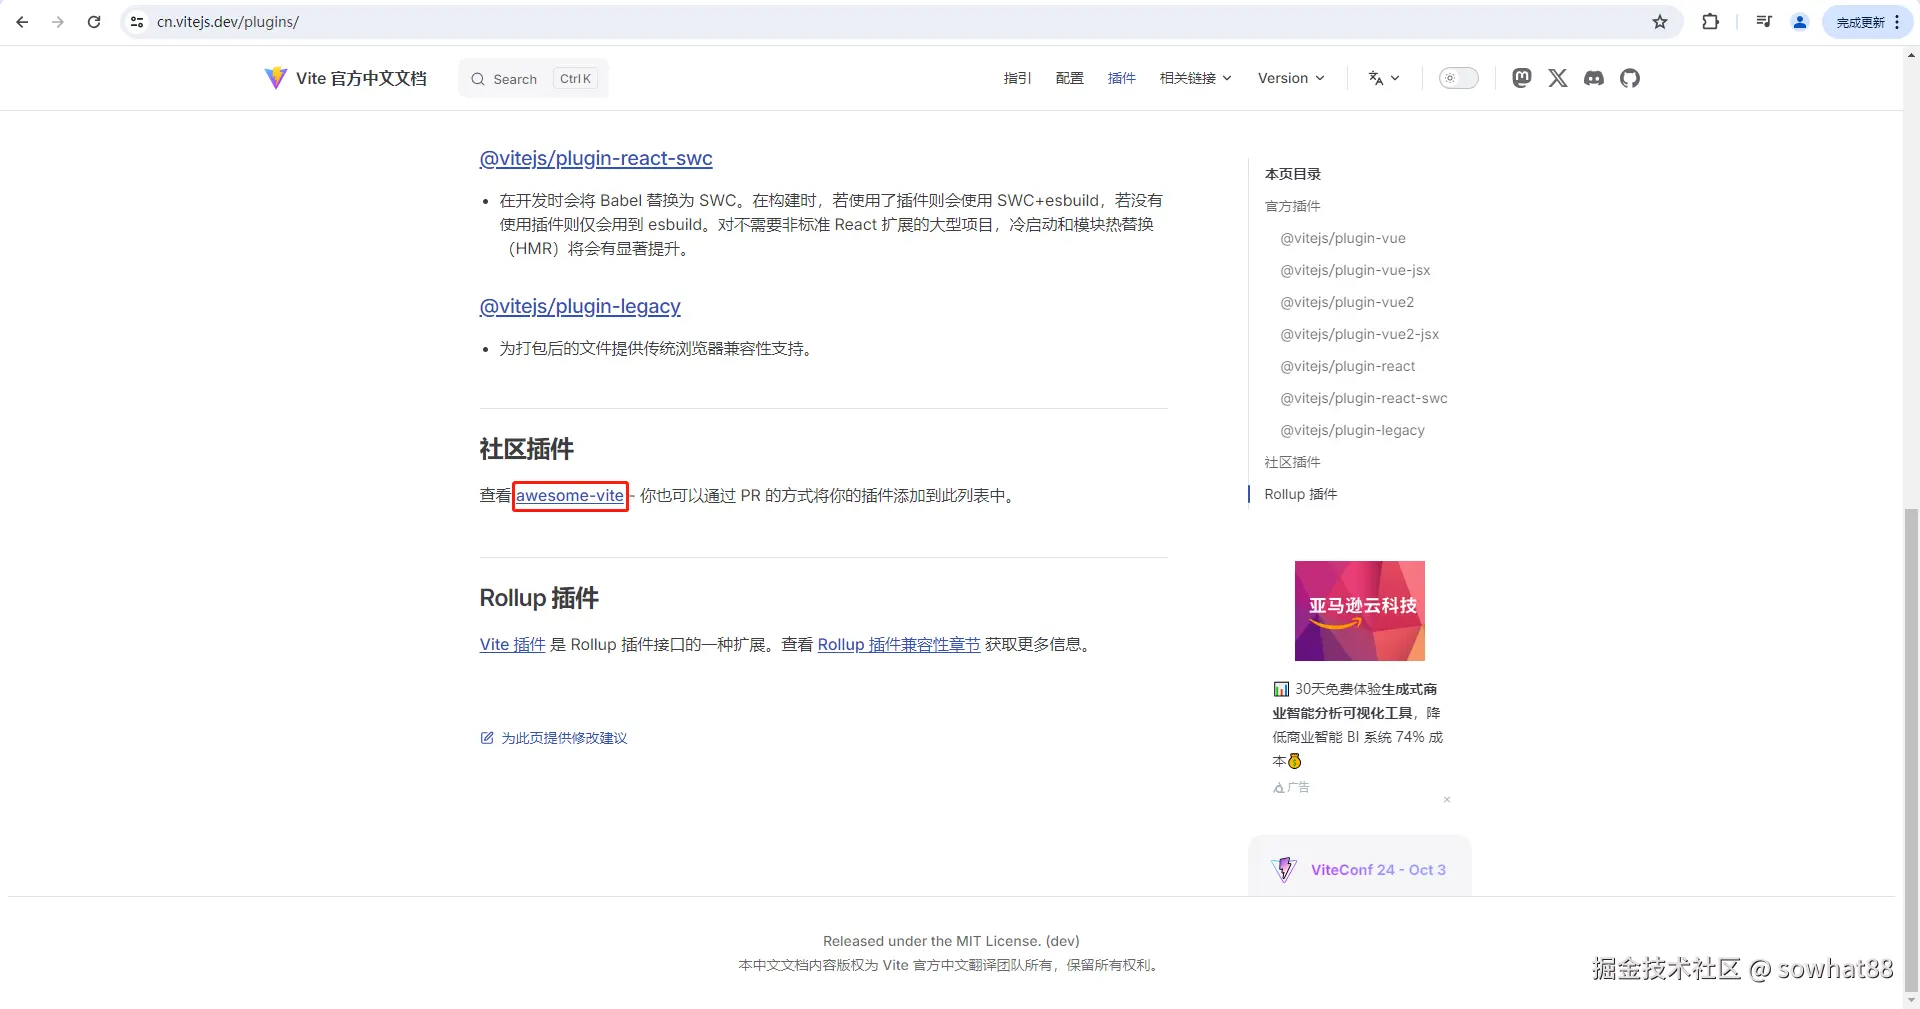Go back to the previous page
This screenshot has height=1009, width=1920.
[22, 22]
